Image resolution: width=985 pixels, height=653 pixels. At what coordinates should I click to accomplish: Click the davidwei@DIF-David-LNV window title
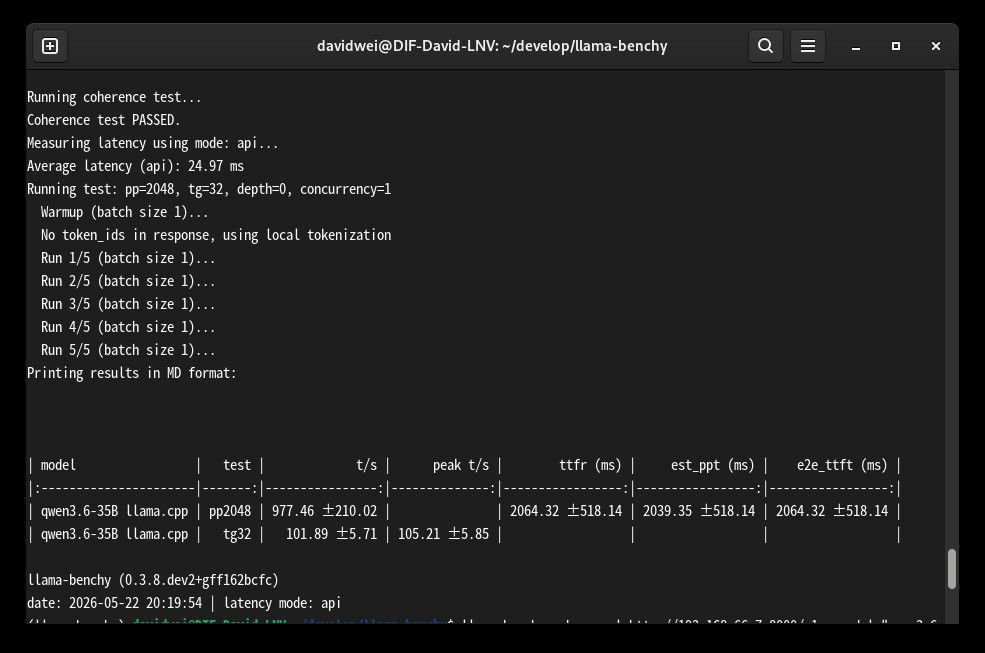tap(492, 46)
